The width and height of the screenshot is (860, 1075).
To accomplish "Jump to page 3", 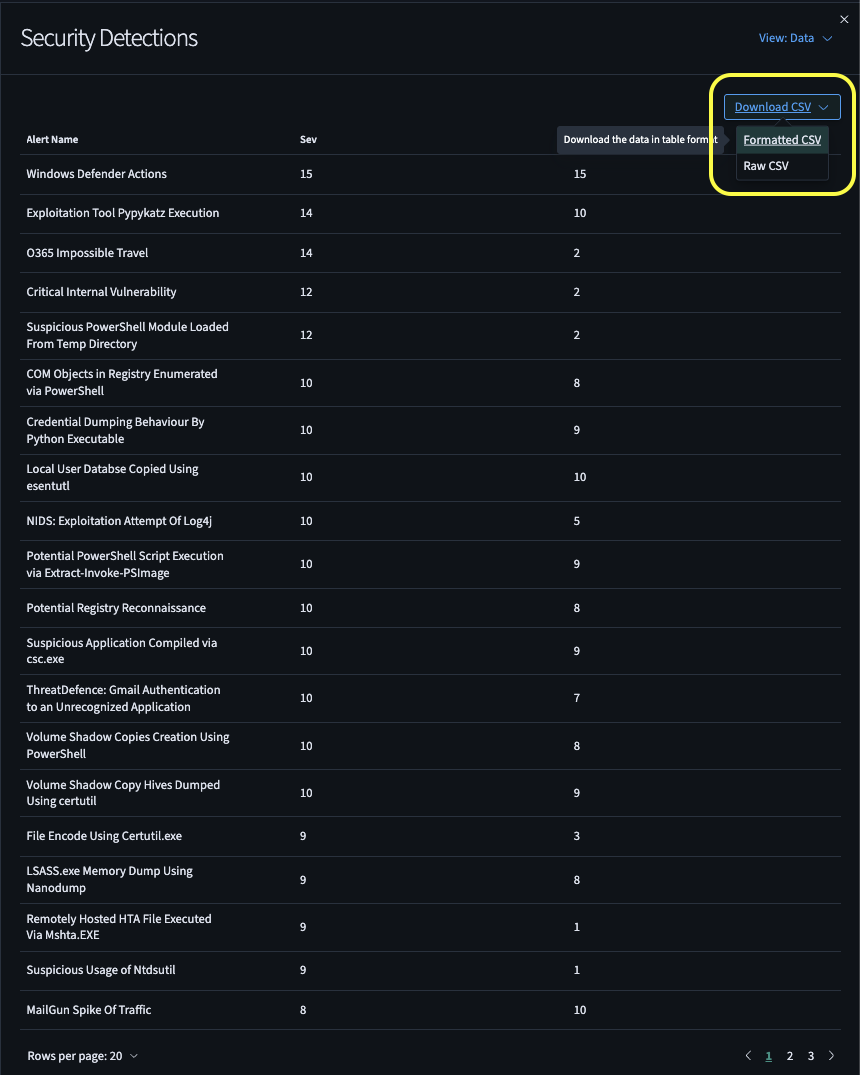I will coord(811,1056).
